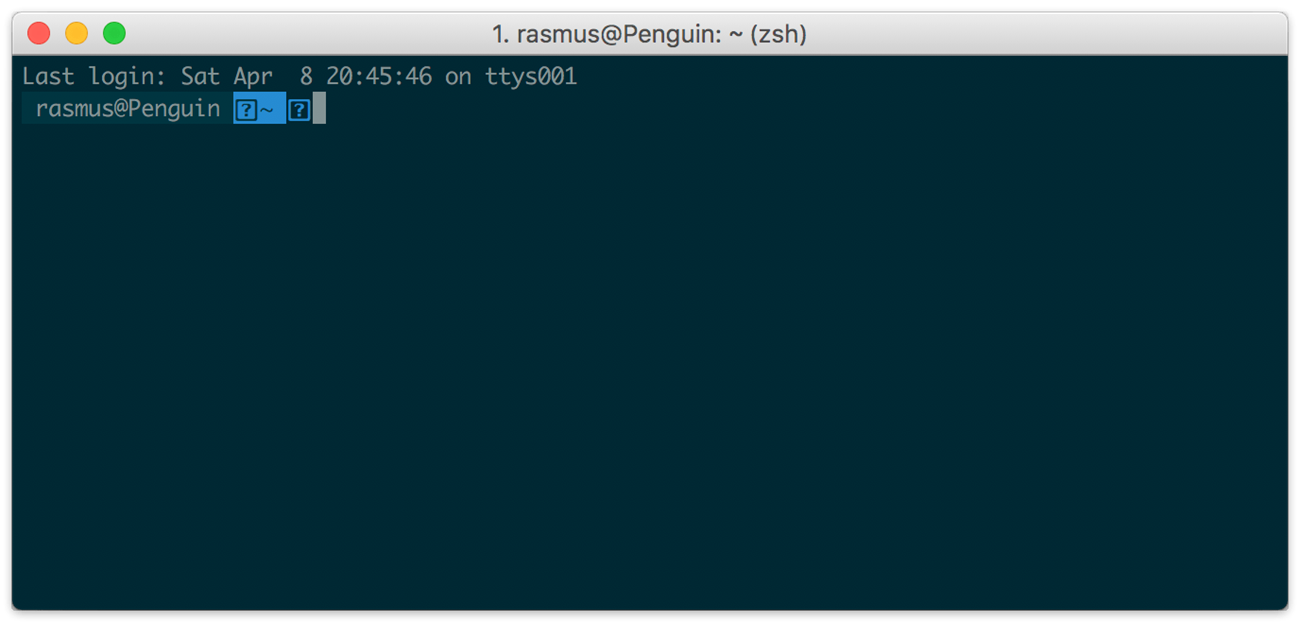Click the rasmus@Penguin prompt segment
1300x622 pixels.
coord(128,109)
